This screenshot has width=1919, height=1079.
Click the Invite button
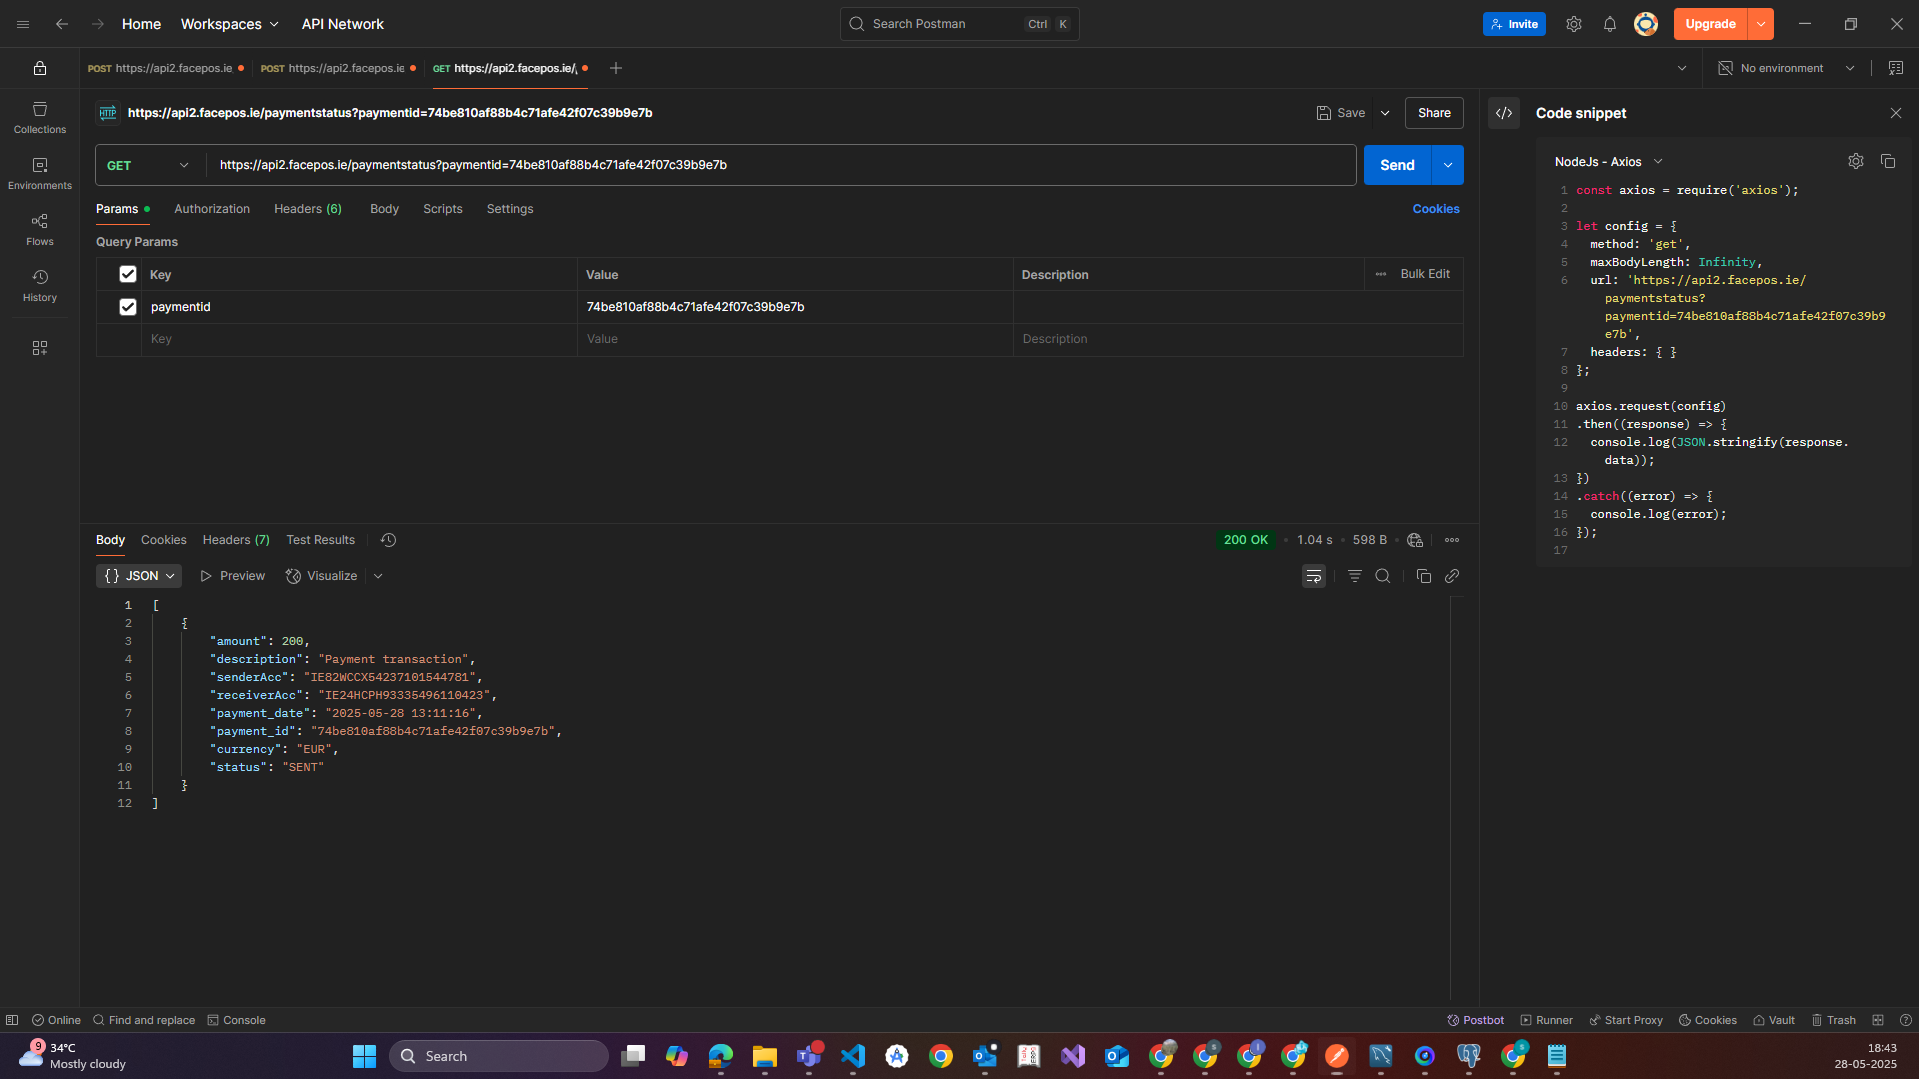click(1514, 24)
